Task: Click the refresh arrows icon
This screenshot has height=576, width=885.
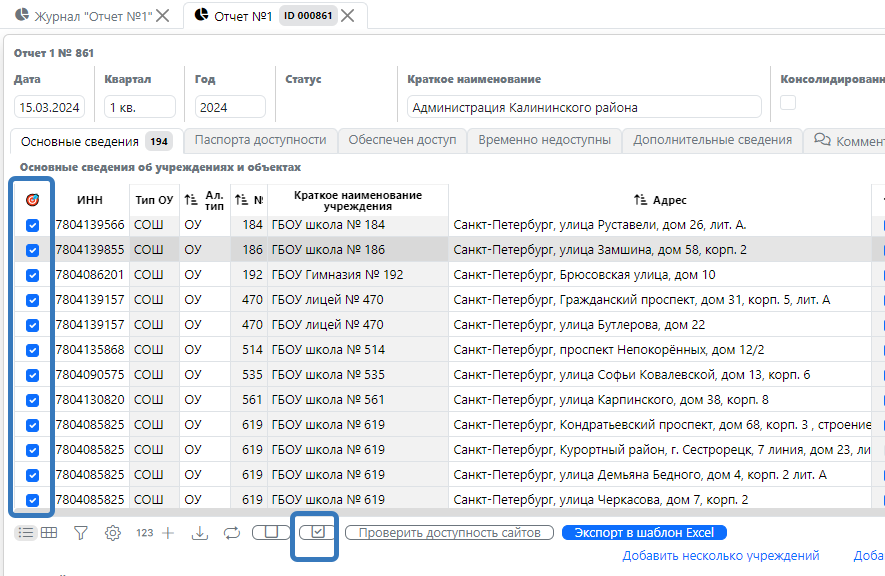Action: point(232,533)
